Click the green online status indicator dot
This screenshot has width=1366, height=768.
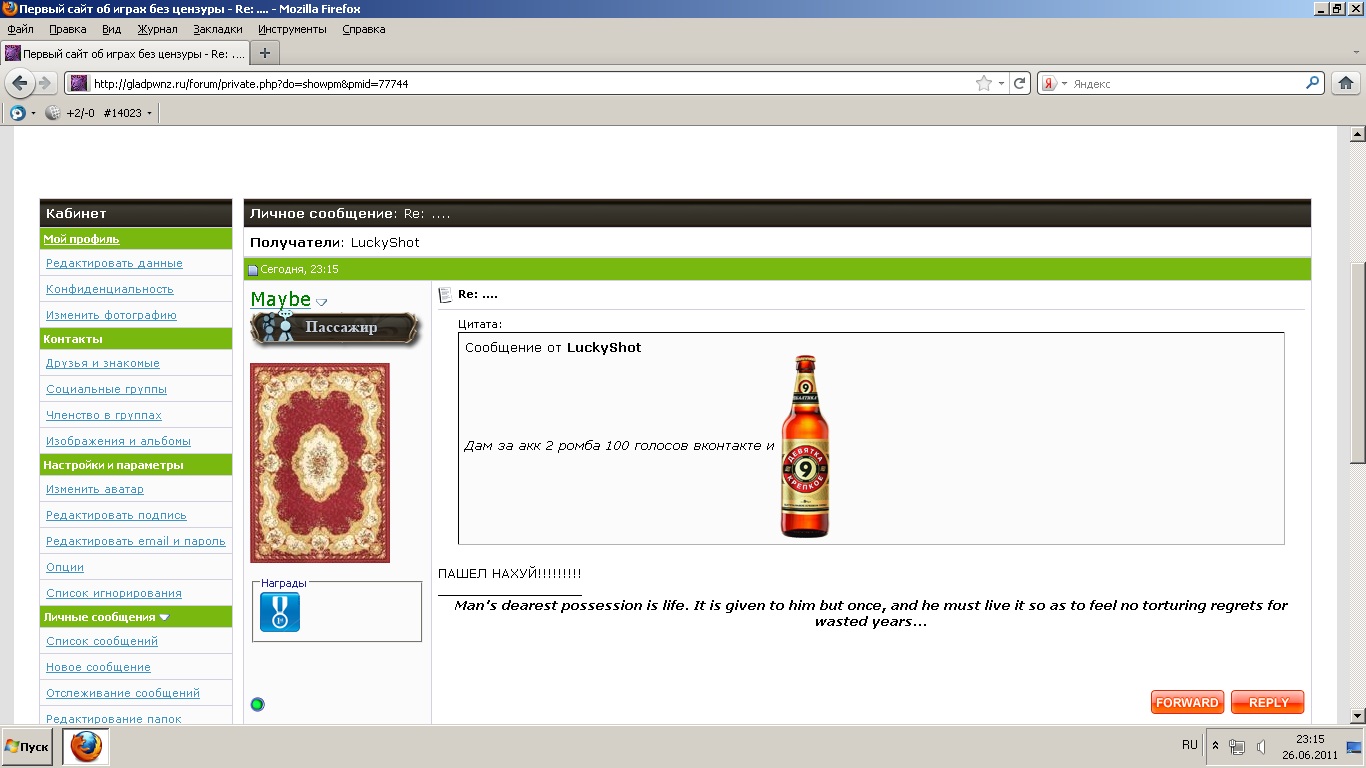(x=257, y=704)
